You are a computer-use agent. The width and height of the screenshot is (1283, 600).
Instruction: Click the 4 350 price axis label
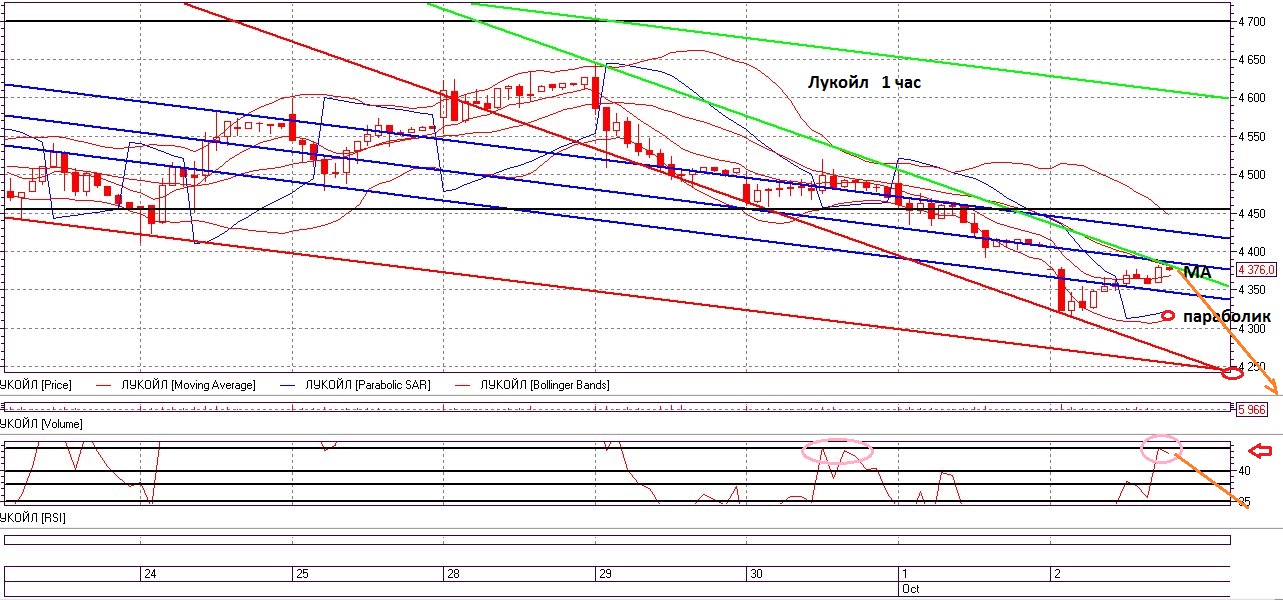1254,290
